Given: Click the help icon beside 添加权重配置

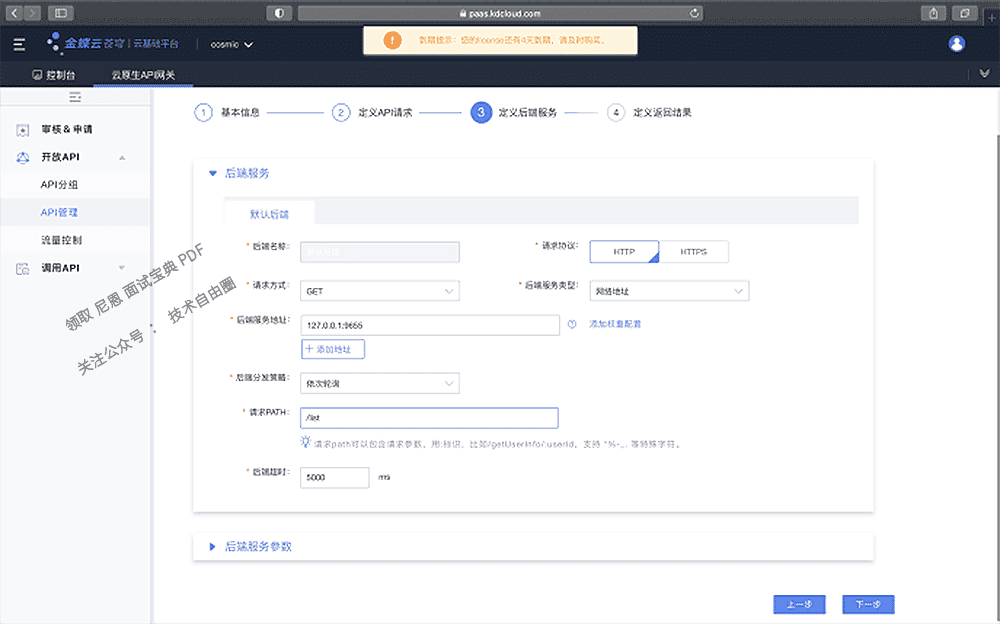Looking at the screenshot, I should (572, 324).
